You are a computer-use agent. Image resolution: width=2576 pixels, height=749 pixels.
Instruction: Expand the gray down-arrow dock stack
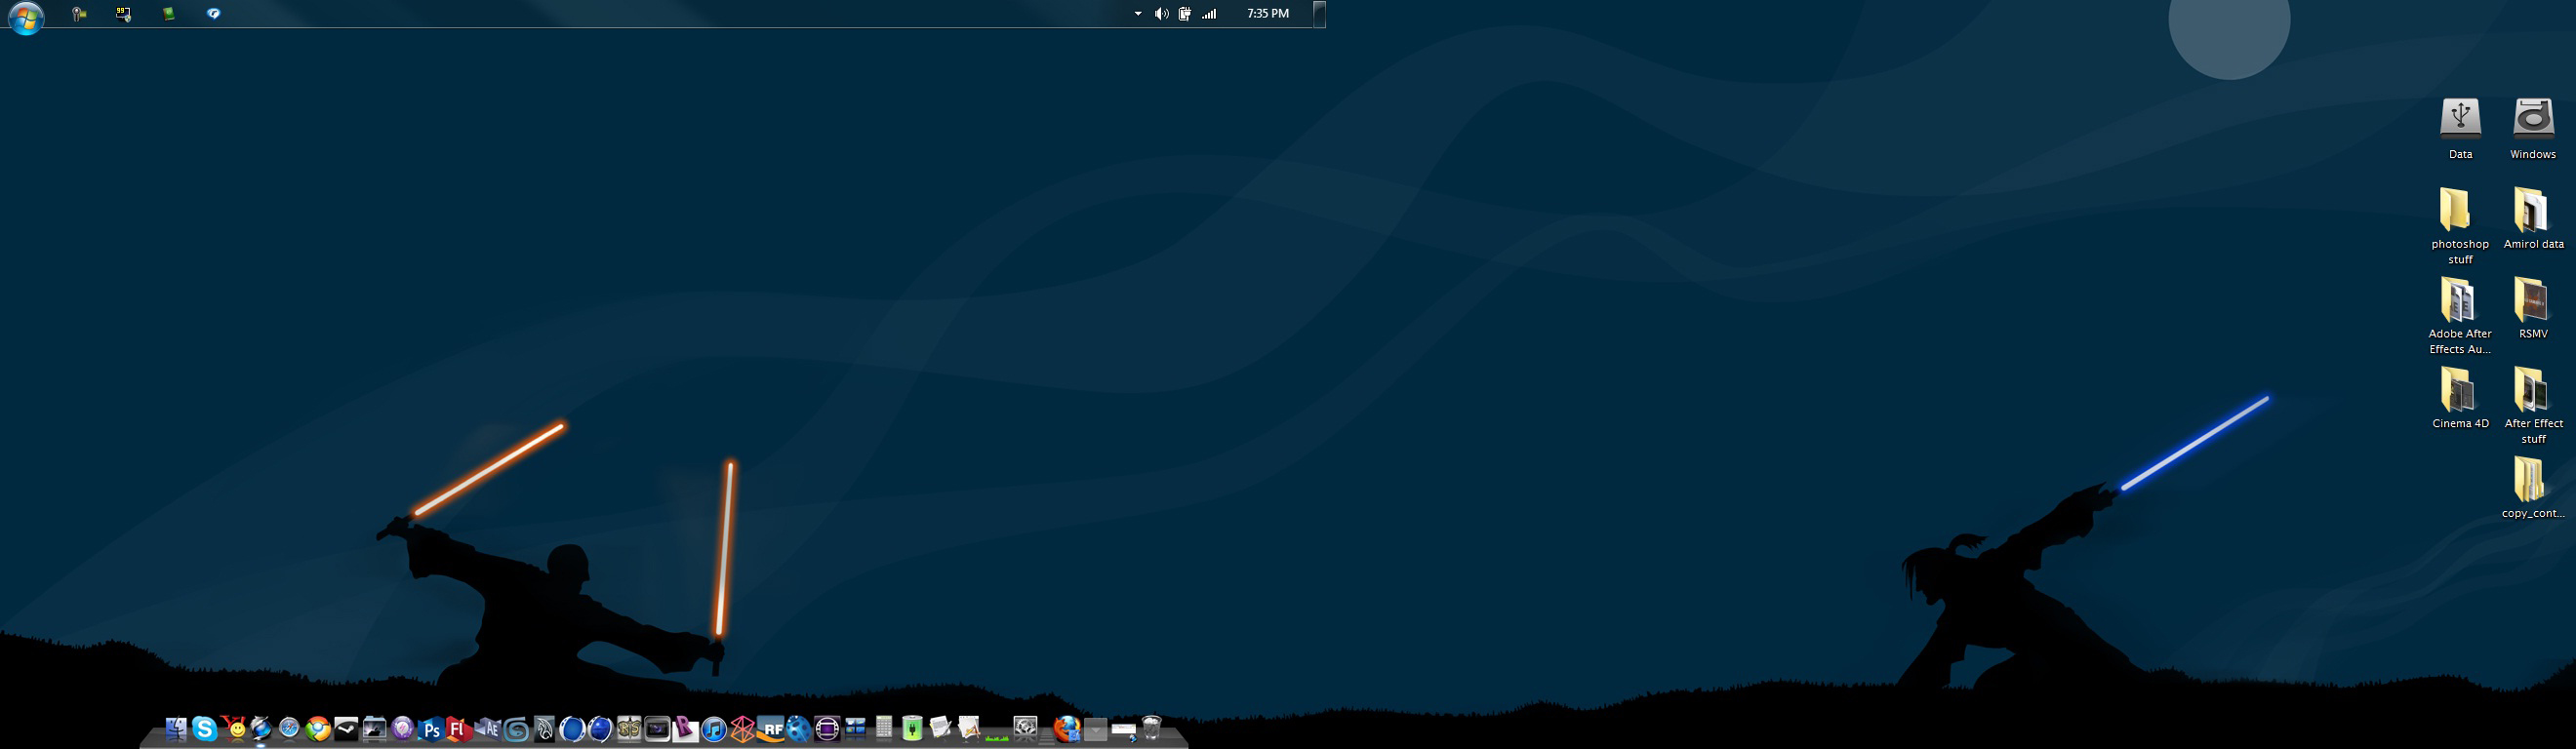click(1096, 732)
